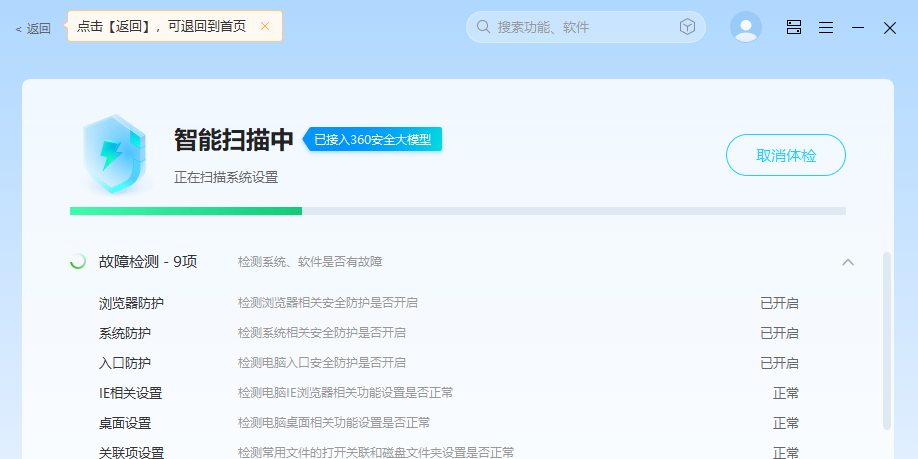Open the user avatar profile
The image size is (918, 459).
[x=745, y=27]
